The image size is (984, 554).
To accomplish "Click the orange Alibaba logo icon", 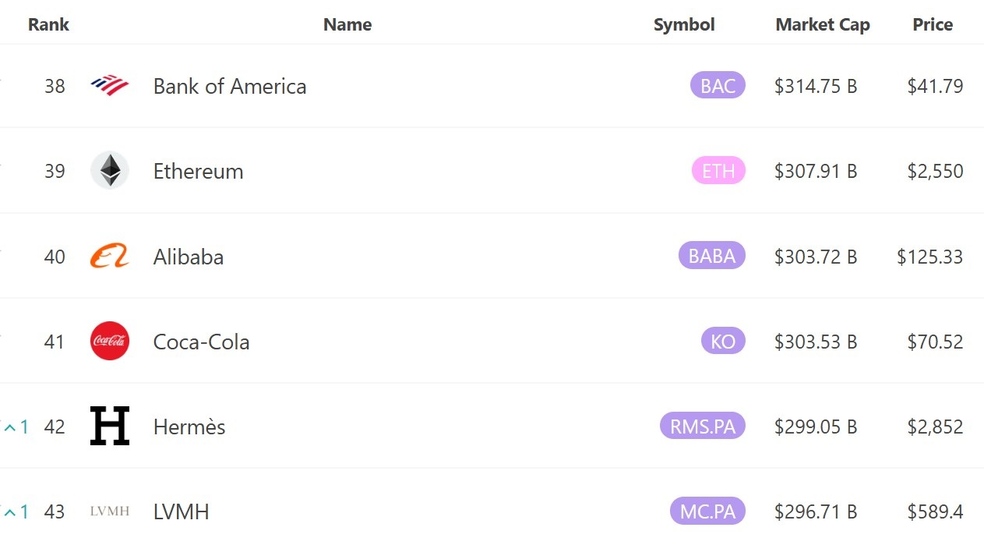I will 110,255.
